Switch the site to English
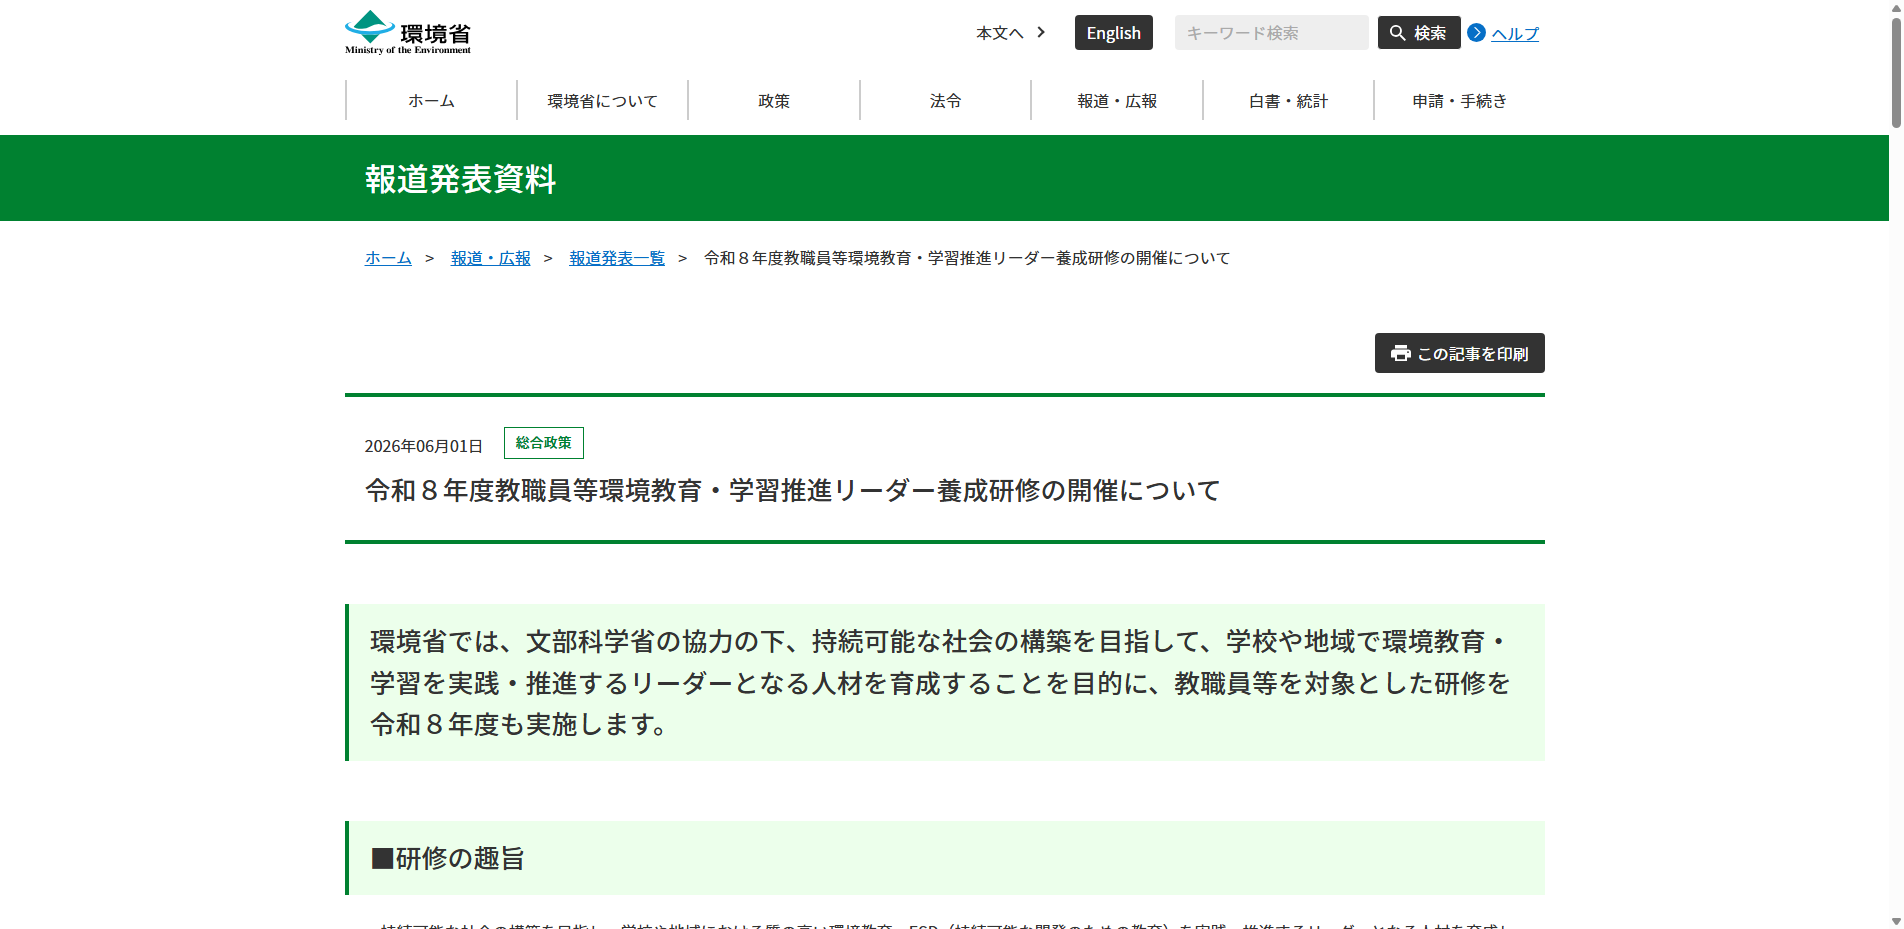Screen dimensions: 1904x929 (1113, 33)
